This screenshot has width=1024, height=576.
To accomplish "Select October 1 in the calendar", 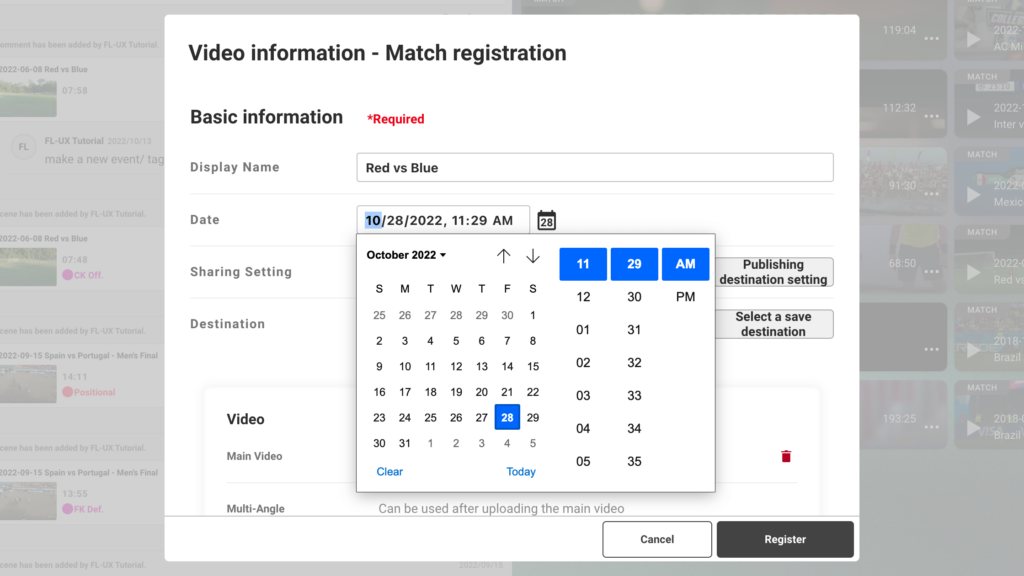I will click(533, 315).
